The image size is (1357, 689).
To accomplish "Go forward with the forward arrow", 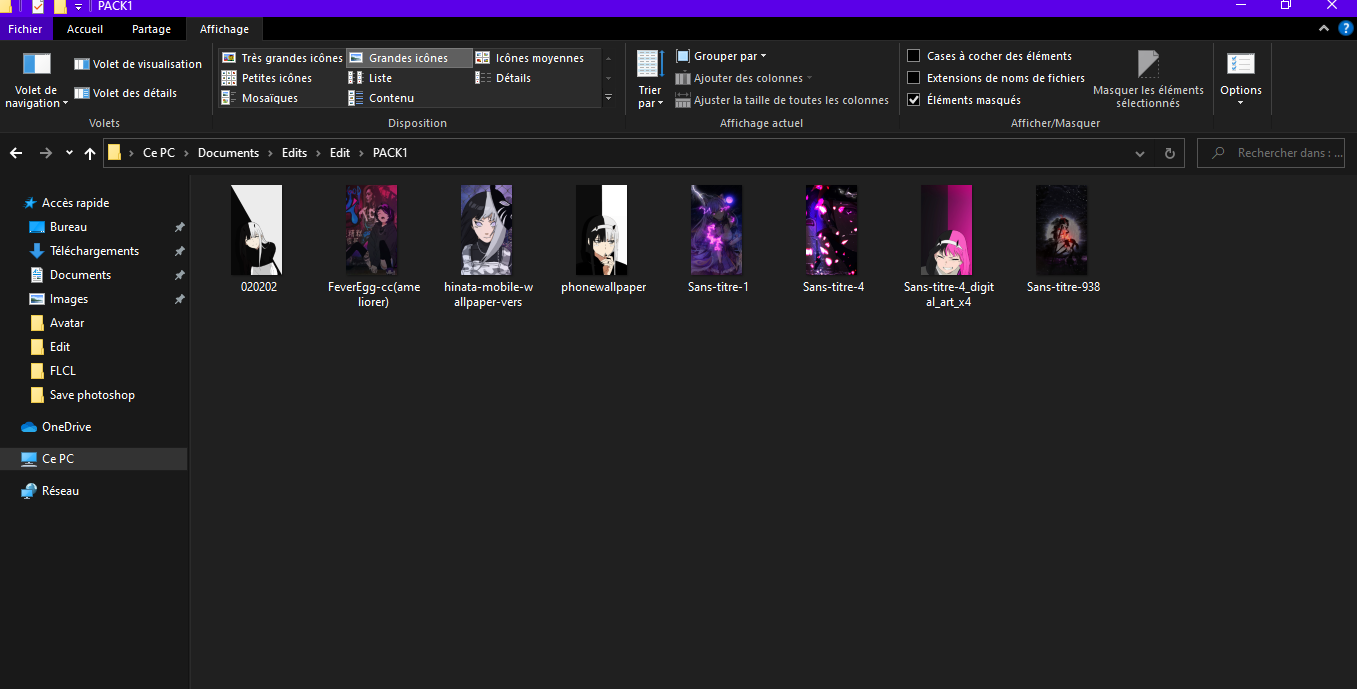I will coord(45,153).
